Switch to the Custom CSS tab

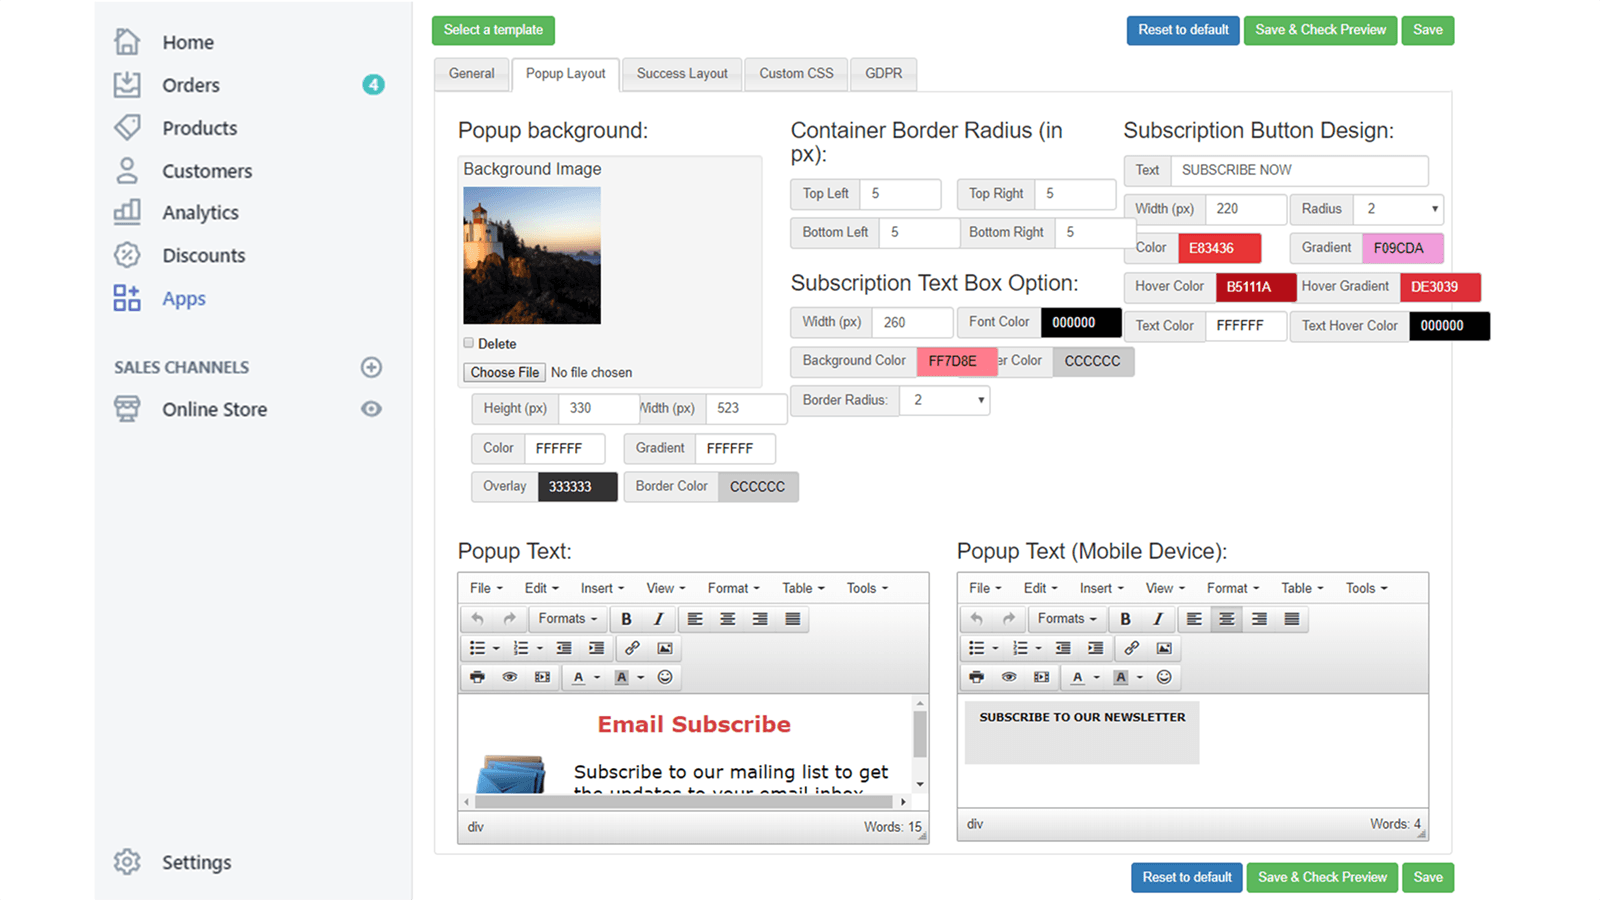[x=796, y=73]
